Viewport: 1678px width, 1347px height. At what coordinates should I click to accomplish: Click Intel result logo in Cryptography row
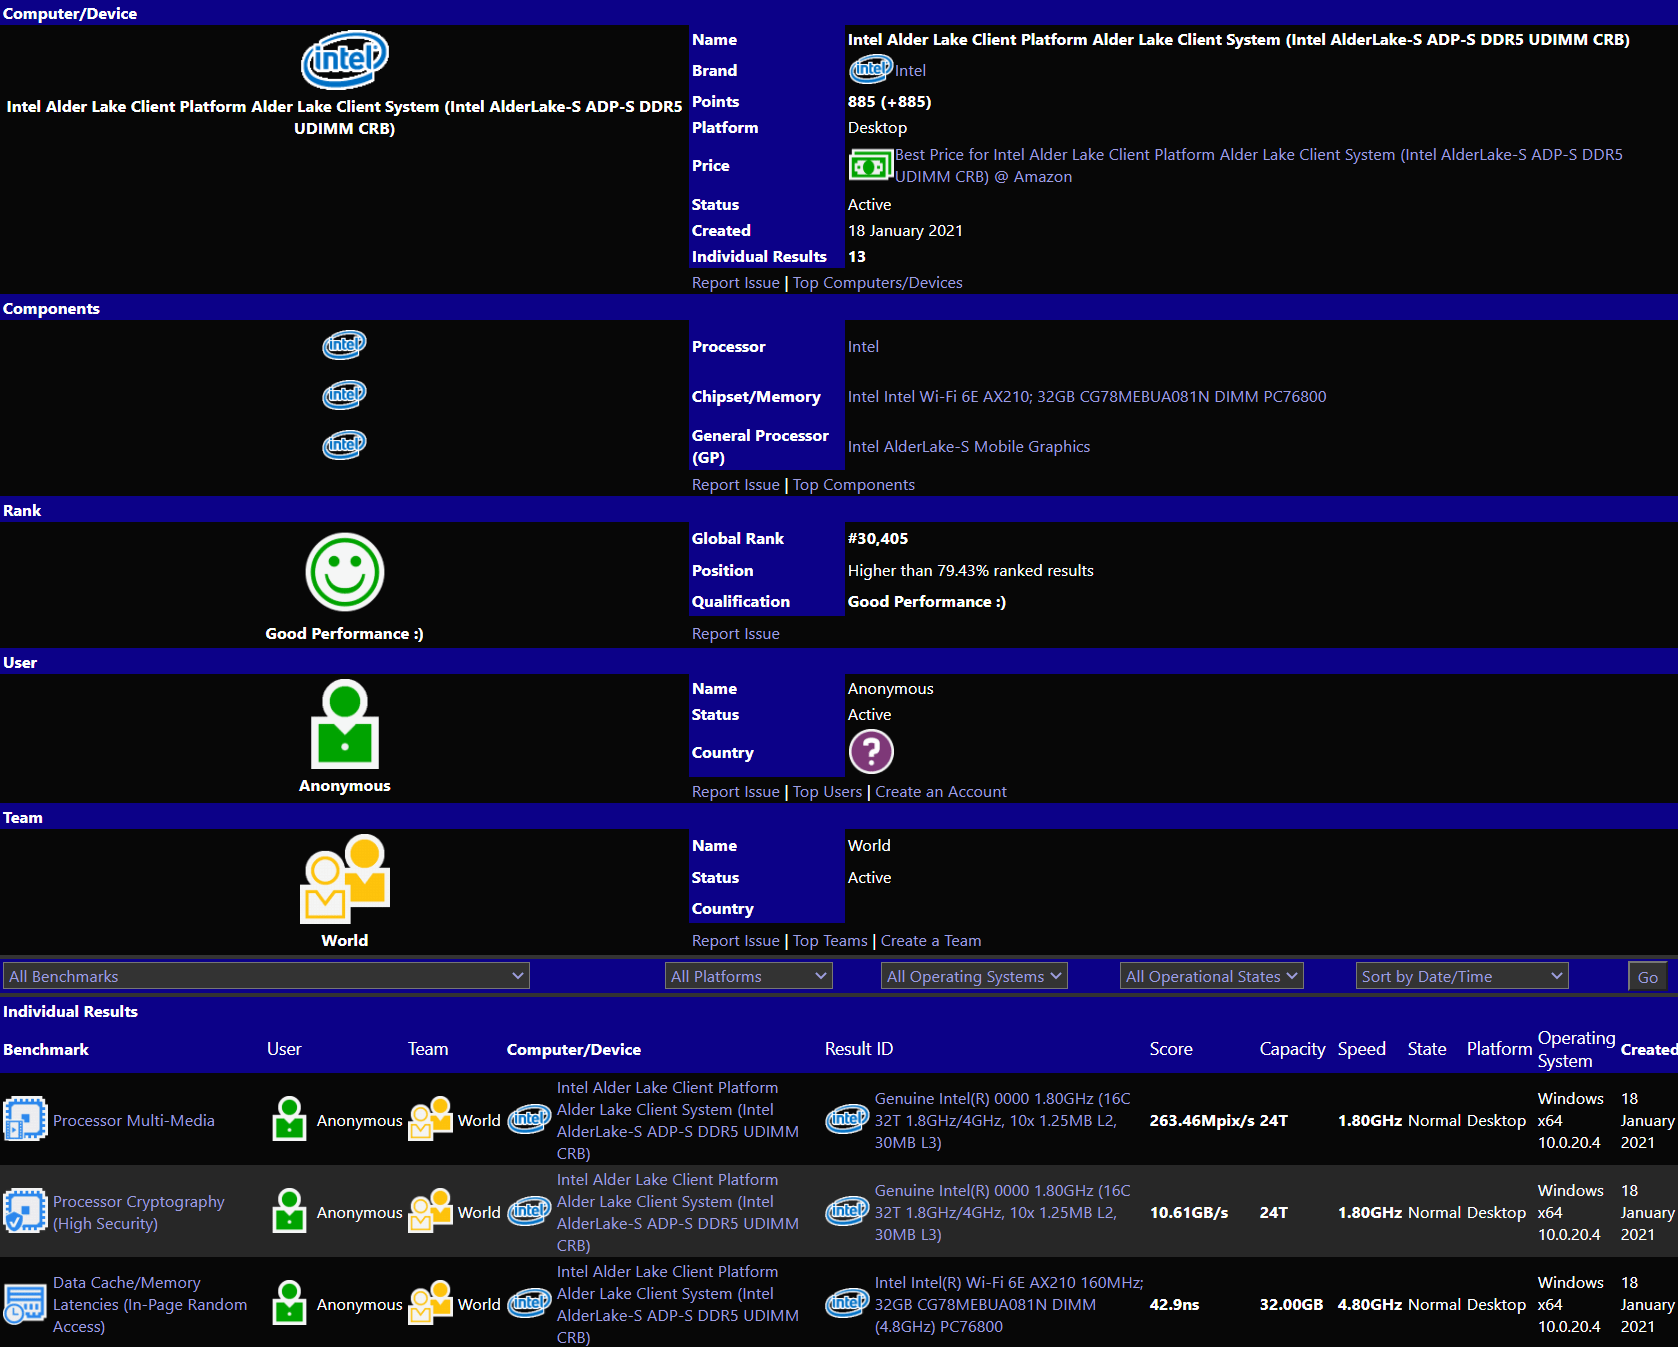tap(847, 1212)
